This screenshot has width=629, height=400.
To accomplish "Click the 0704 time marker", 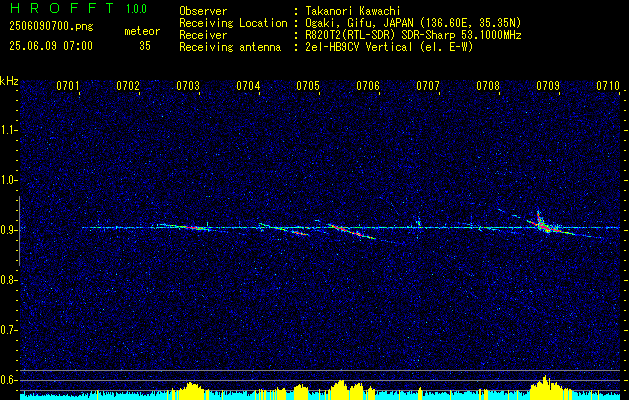I will coord(248,86).
